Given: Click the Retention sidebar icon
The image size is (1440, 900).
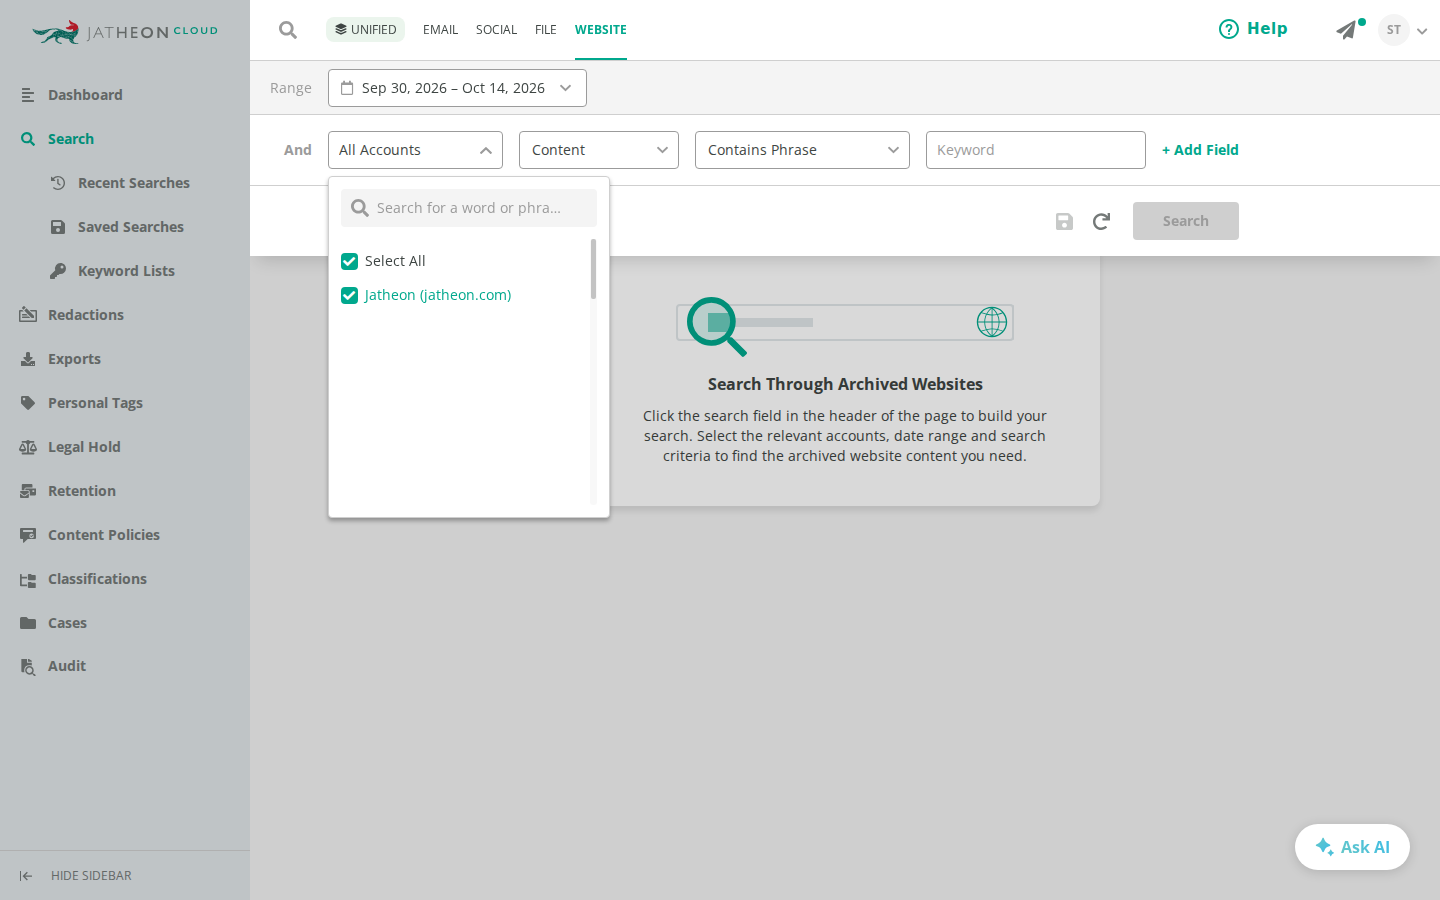Looking at the screenshot, I should [x=28, y=491].
